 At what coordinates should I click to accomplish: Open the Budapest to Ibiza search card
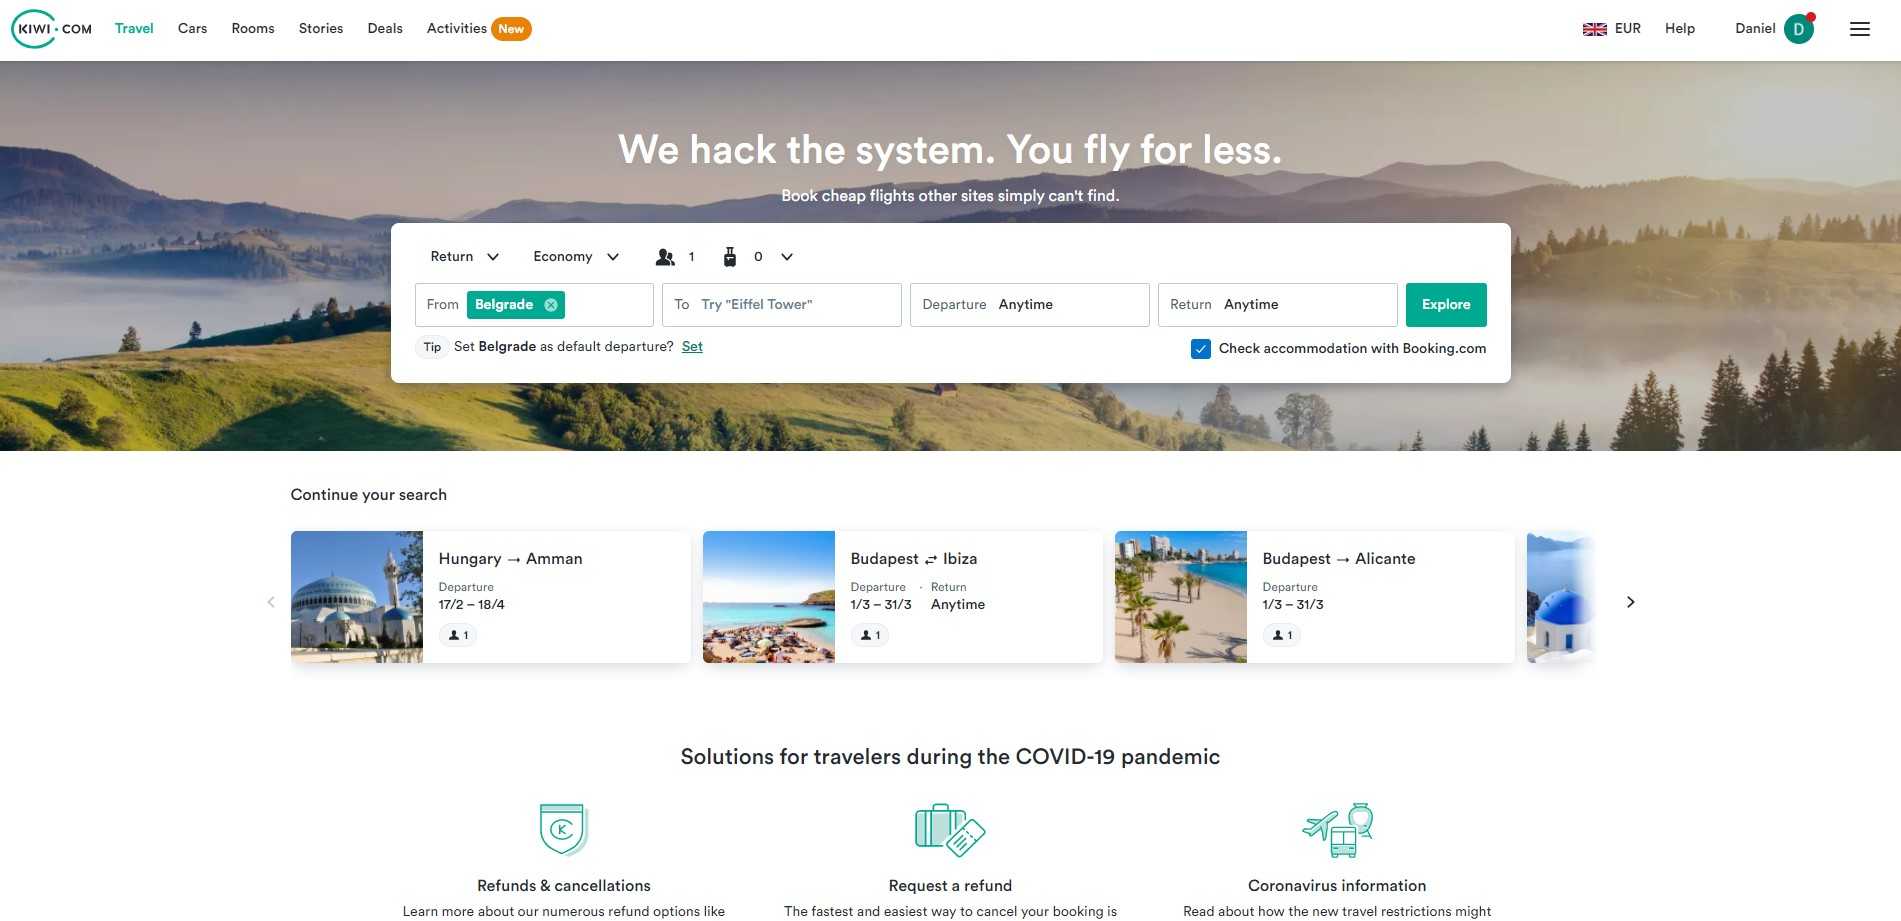click(903, 597)
